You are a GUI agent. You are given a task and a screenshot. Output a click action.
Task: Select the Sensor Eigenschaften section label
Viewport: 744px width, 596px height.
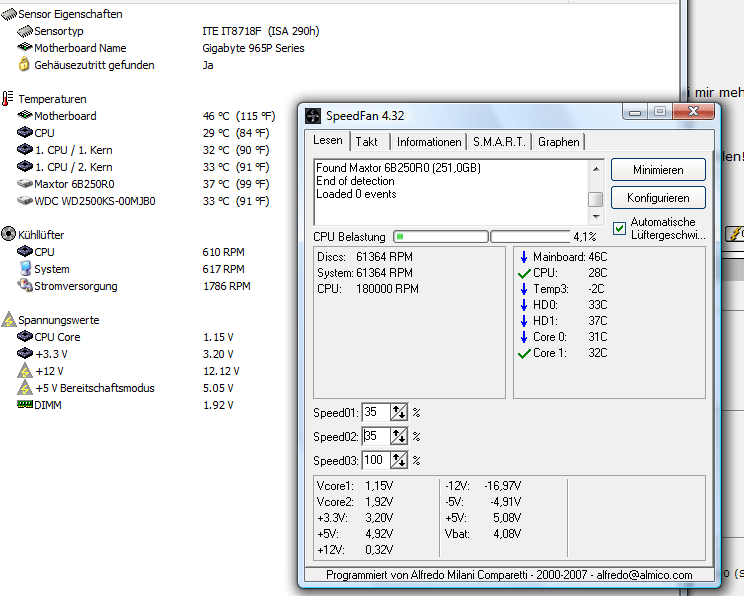click(70, 14)
